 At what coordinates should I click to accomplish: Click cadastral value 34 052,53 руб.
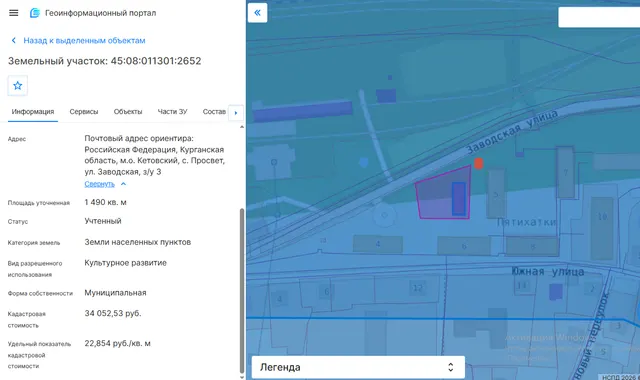113,313
